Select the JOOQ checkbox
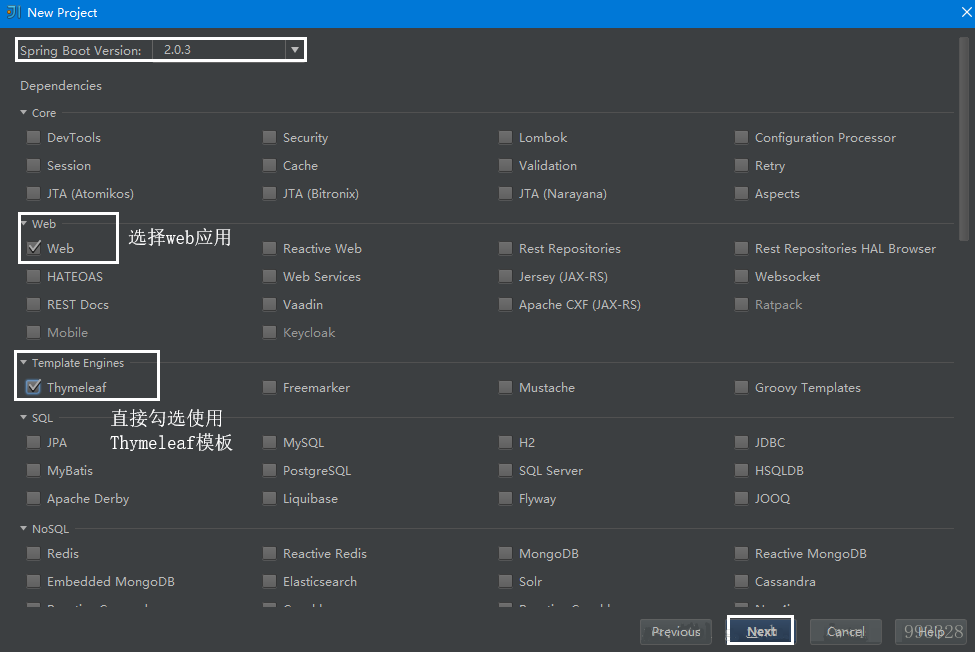The height and width of the screenshot is (652, 975). [741, 498]
